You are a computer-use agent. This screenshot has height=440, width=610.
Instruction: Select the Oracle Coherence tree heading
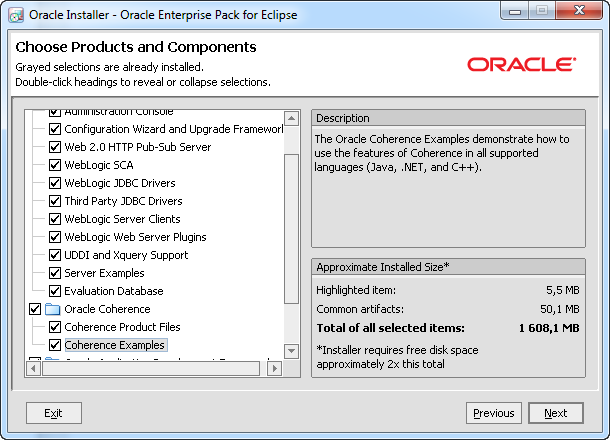pyautogui.click(x=107, y=309)
